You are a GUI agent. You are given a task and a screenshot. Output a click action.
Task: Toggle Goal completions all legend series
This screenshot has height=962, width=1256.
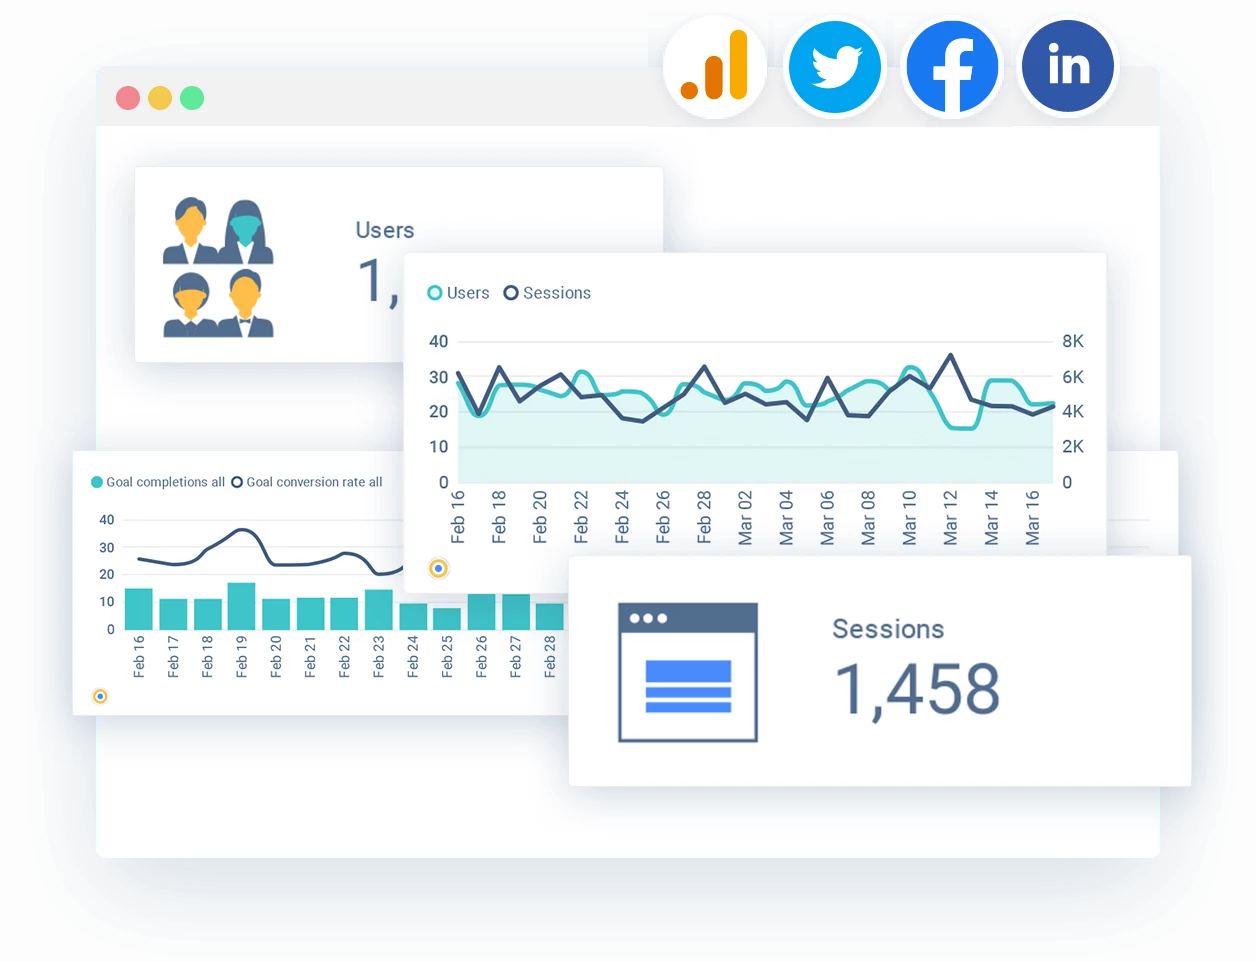pyautogui.click(x=158, y=482)
